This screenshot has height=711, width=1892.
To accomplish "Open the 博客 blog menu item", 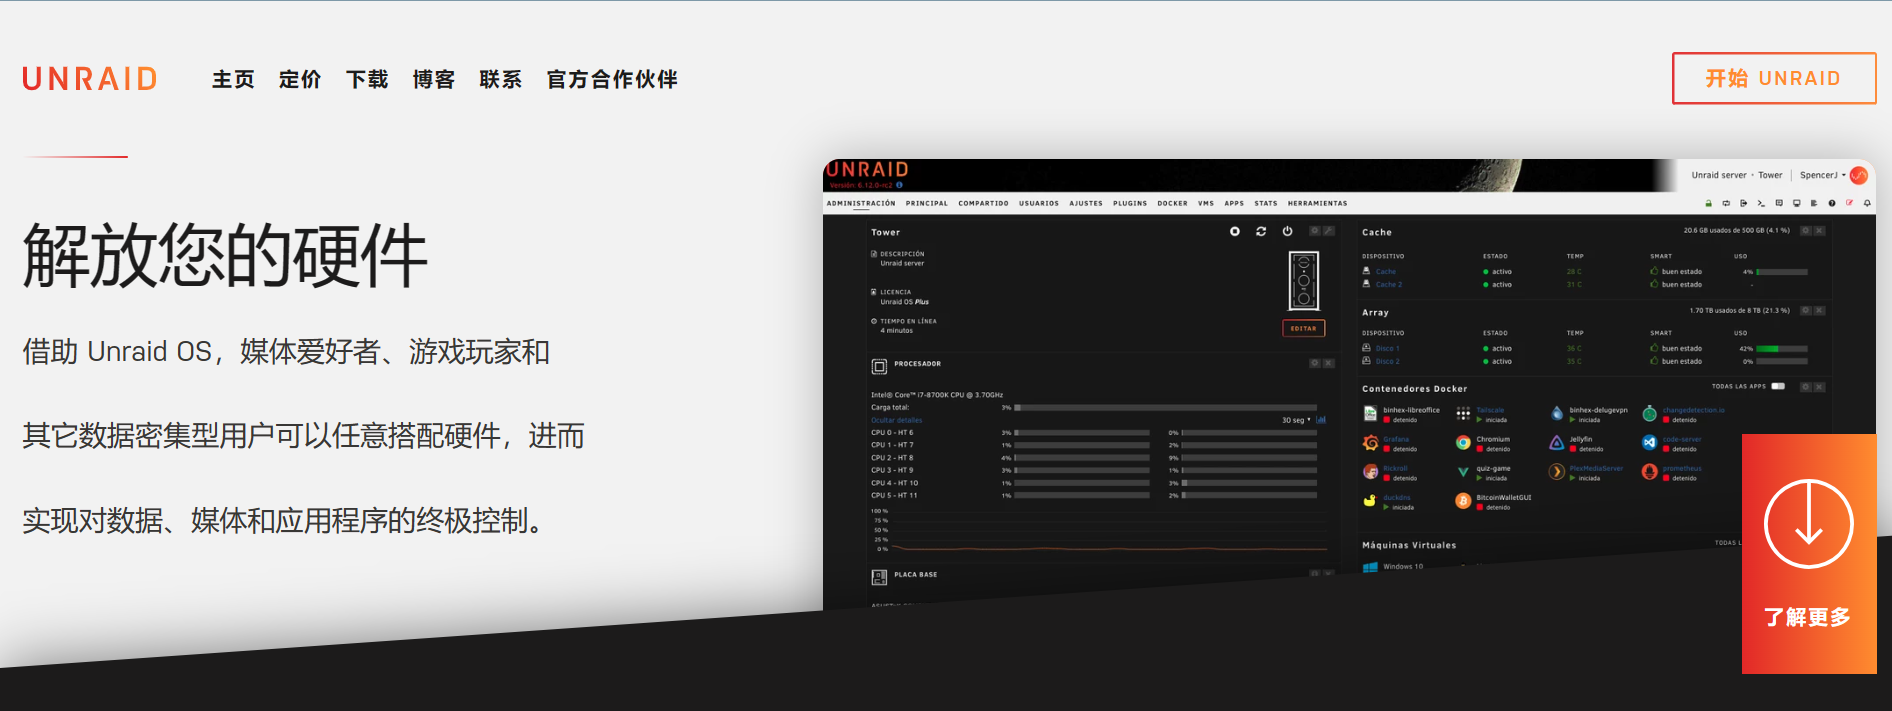I will (x=434, y=79).
